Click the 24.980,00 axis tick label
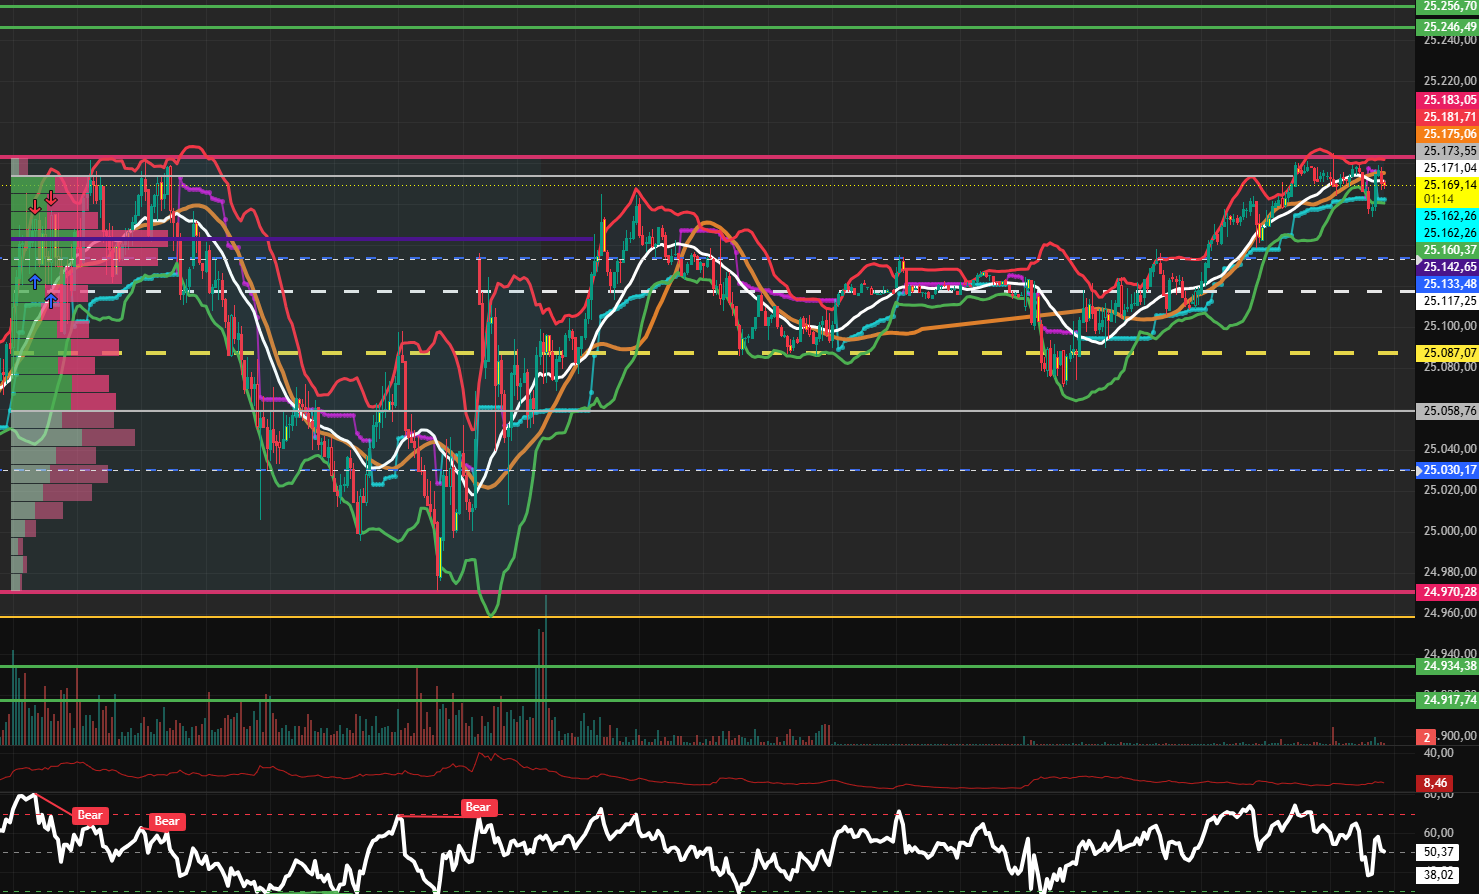 (1450, 572)
